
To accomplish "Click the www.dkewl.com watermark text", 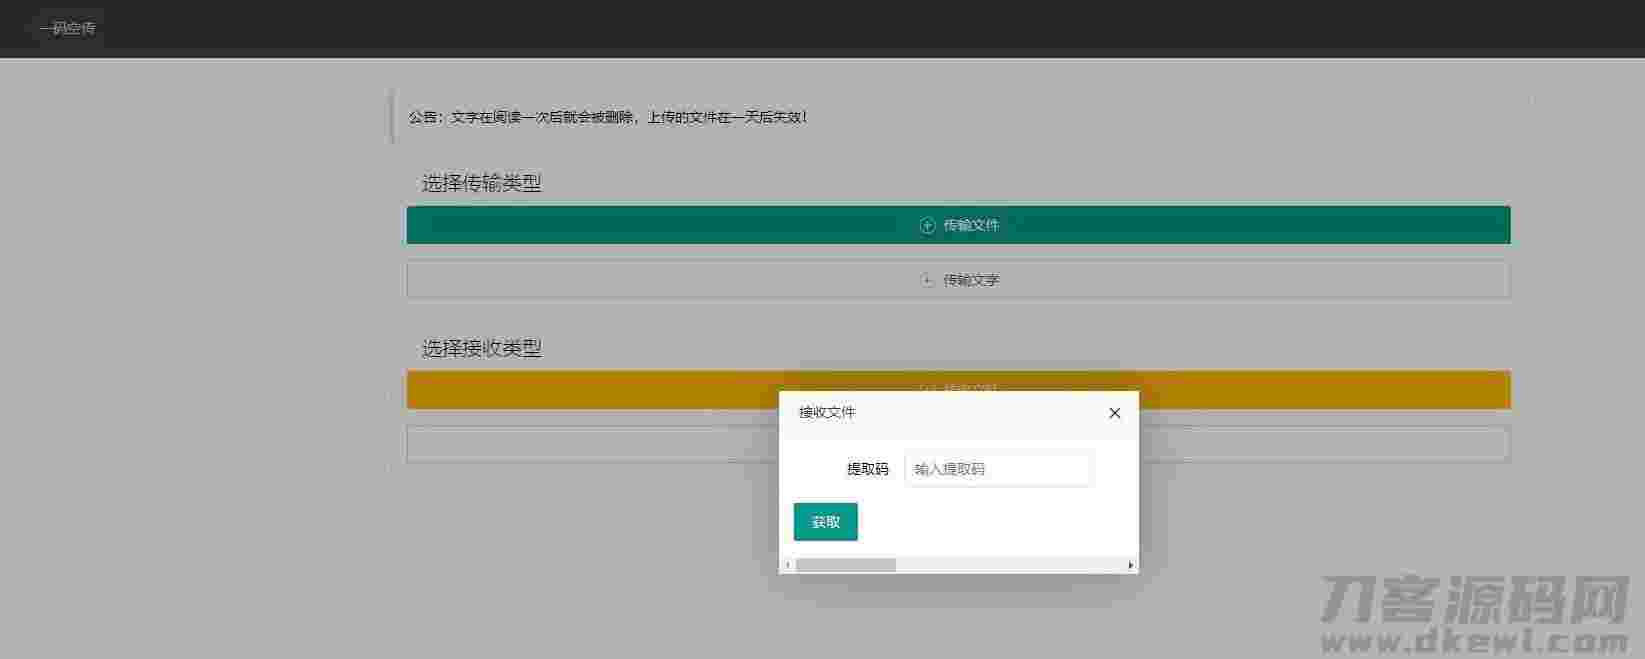I will pos(1474,640).
